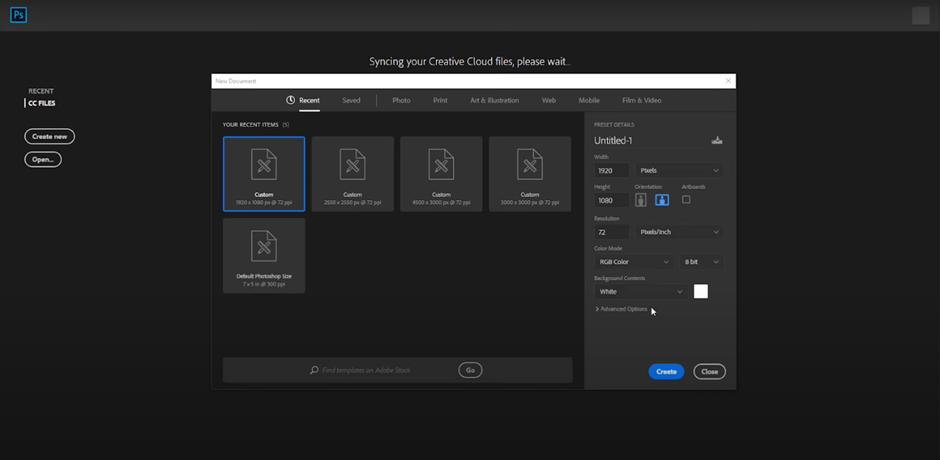940x460 pixels.
Task: Expand Advanced Options section
Action: point(622,309)
